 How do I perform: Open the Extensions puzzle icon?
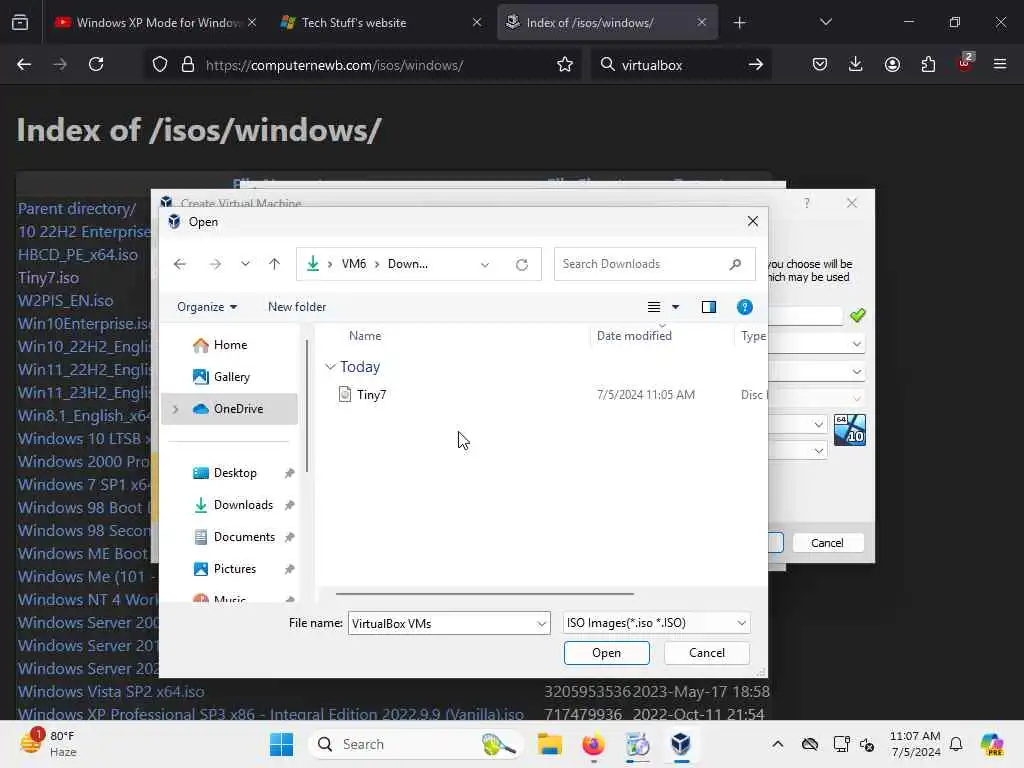pyautogui.click(x=928, y=64)
